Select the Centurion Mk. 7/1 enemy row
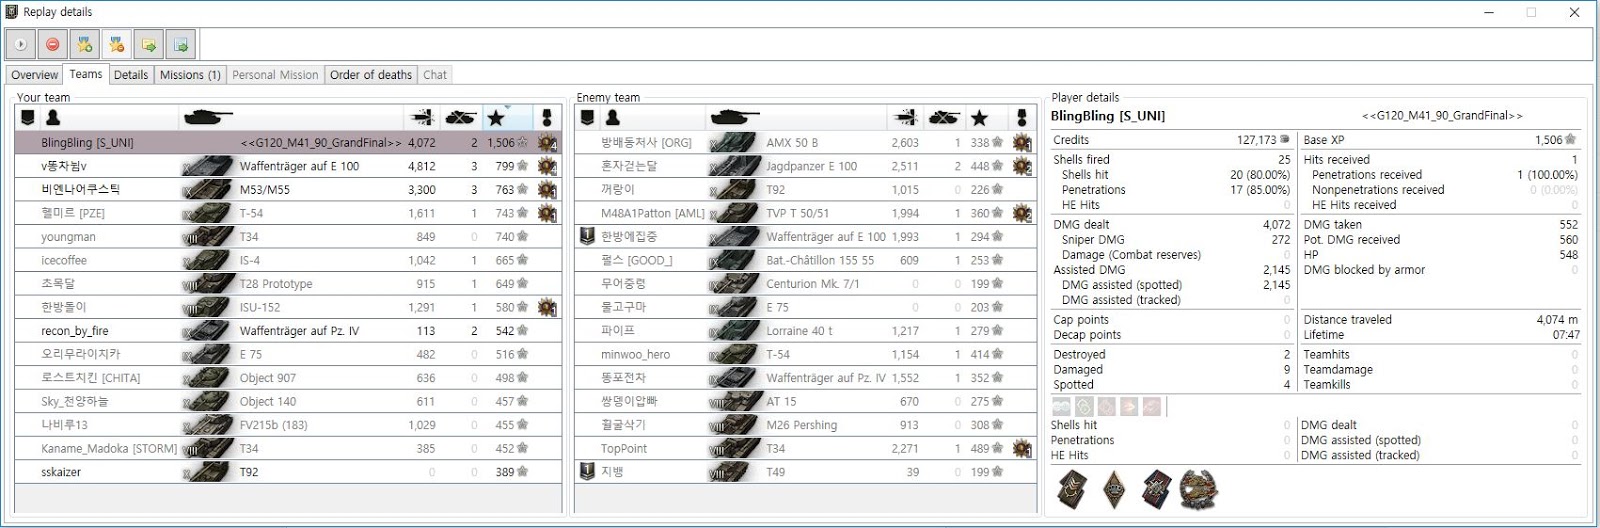1600x528 pixels. (x=806, y=284)
